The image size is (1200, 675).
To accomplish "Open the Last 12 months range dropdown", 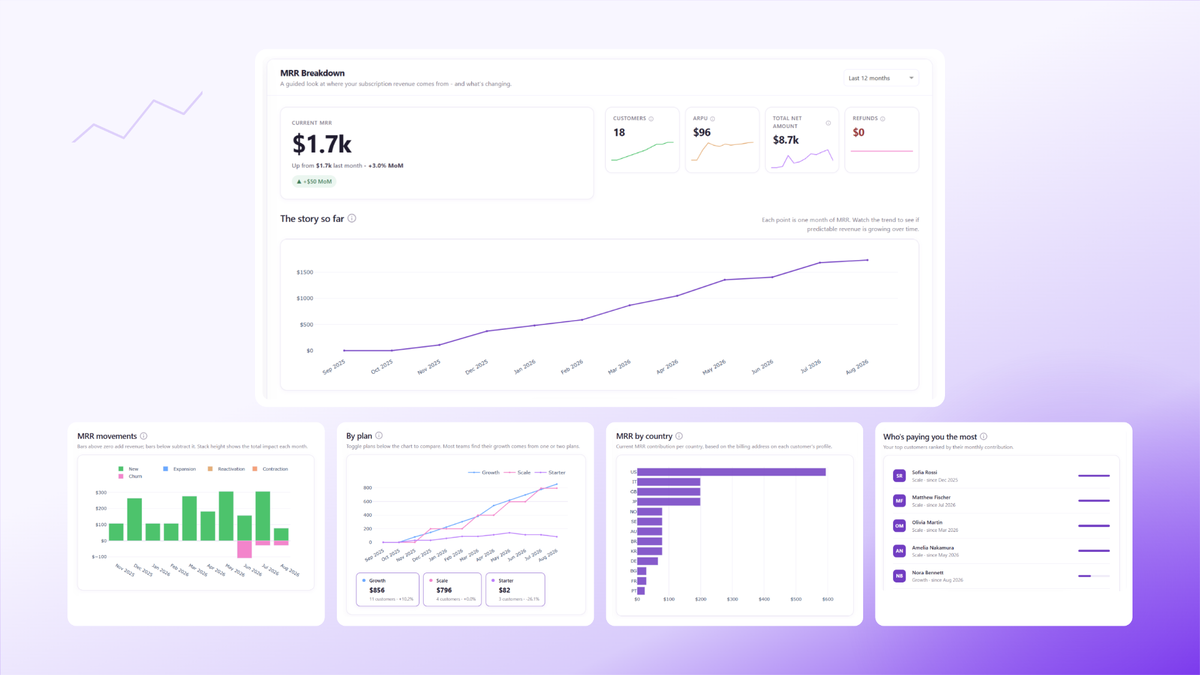I will [x=881, y=78].
